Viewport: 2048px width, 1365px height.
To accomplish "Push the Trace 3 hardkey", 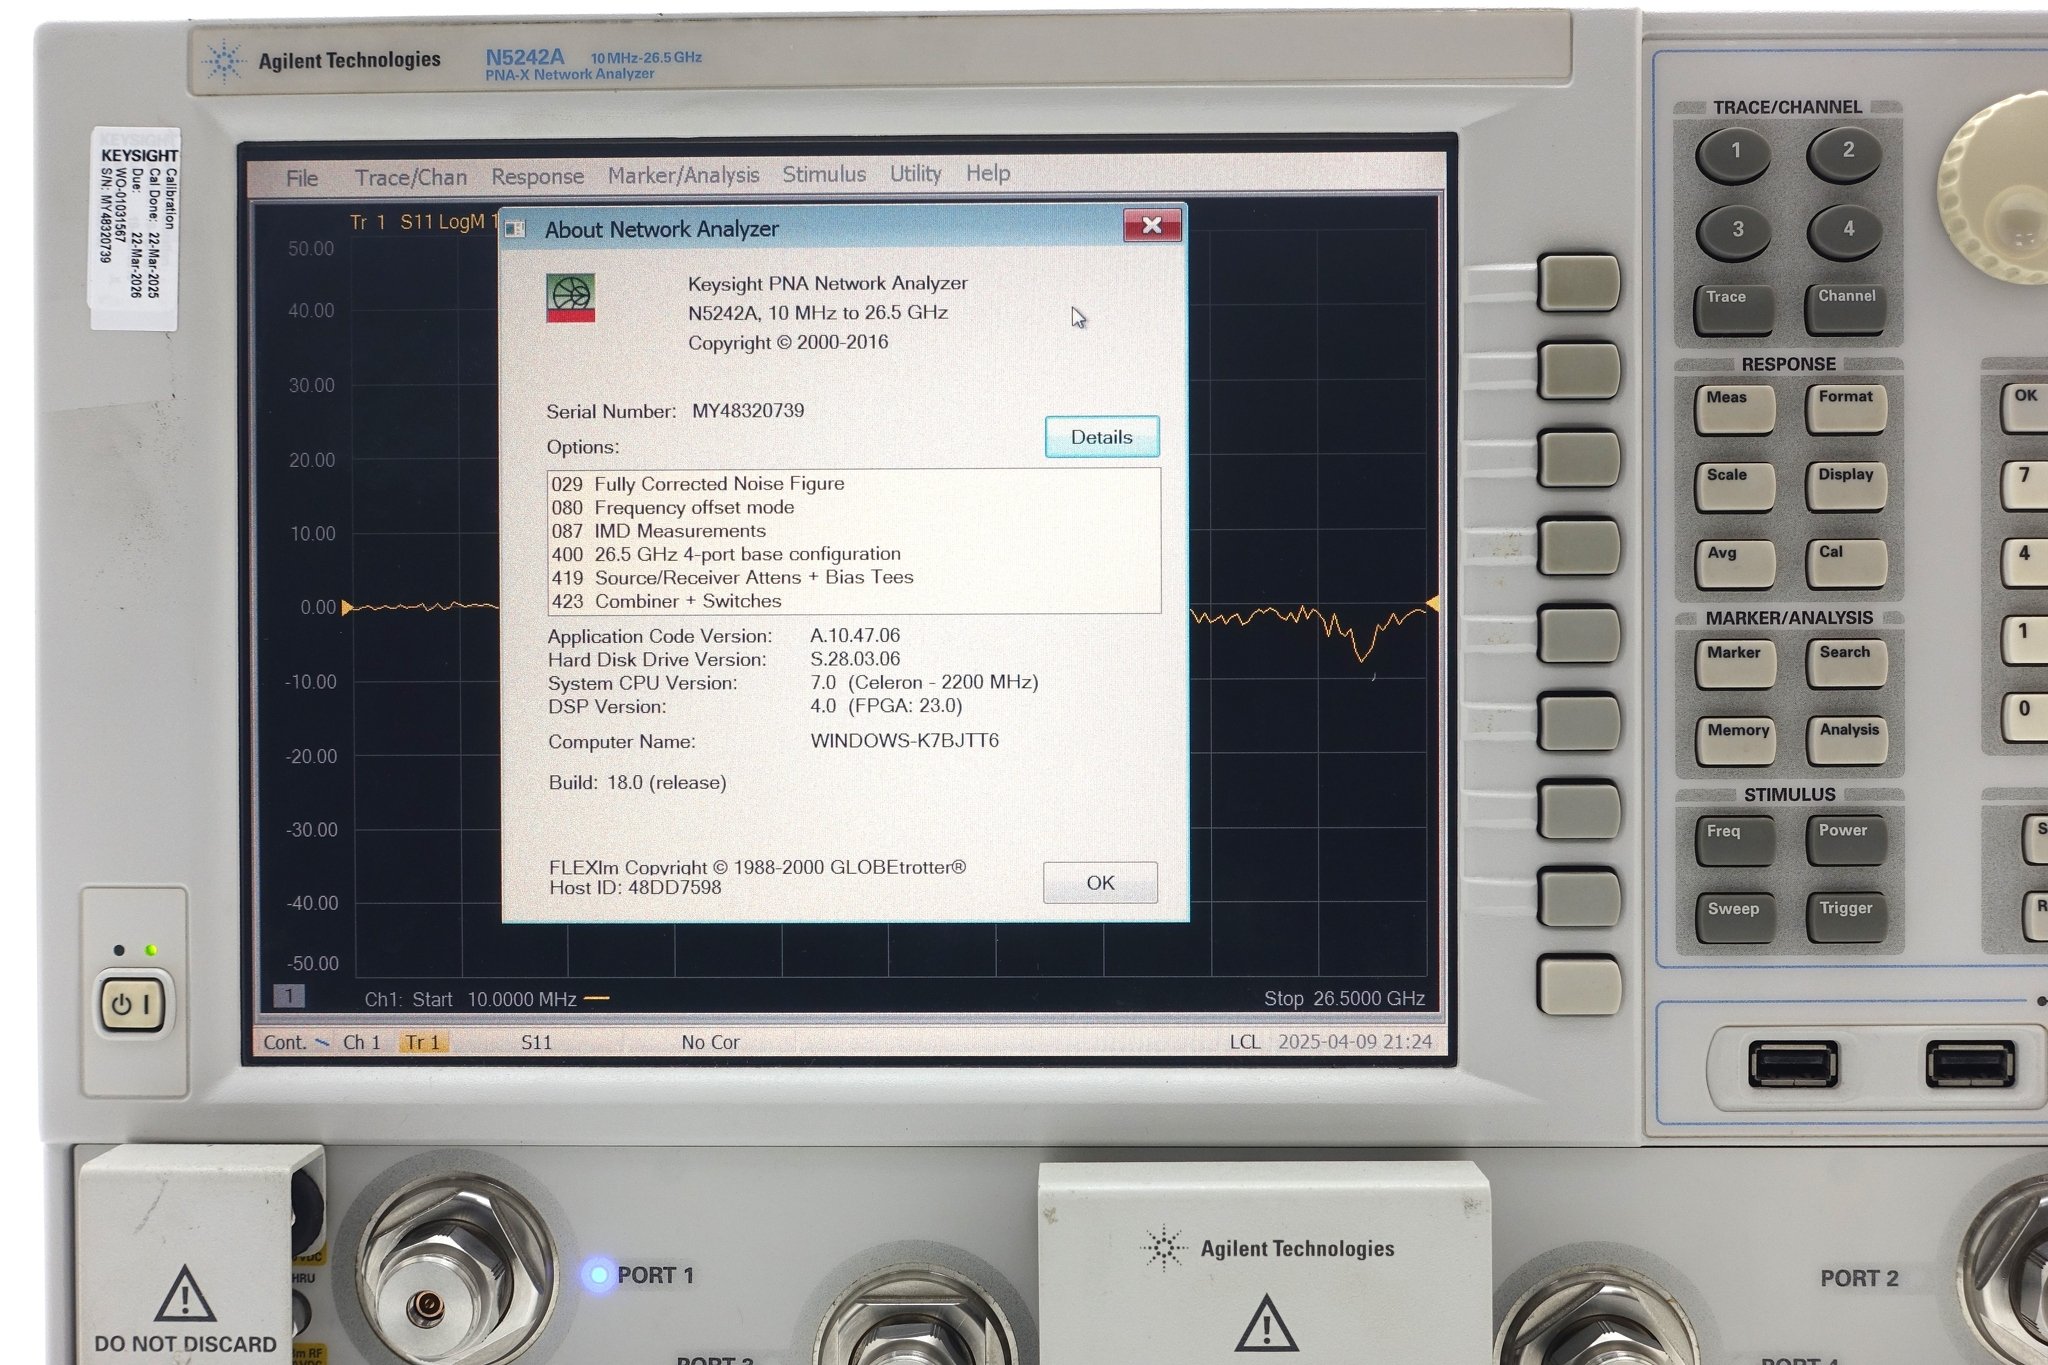I will [1735, 232].
